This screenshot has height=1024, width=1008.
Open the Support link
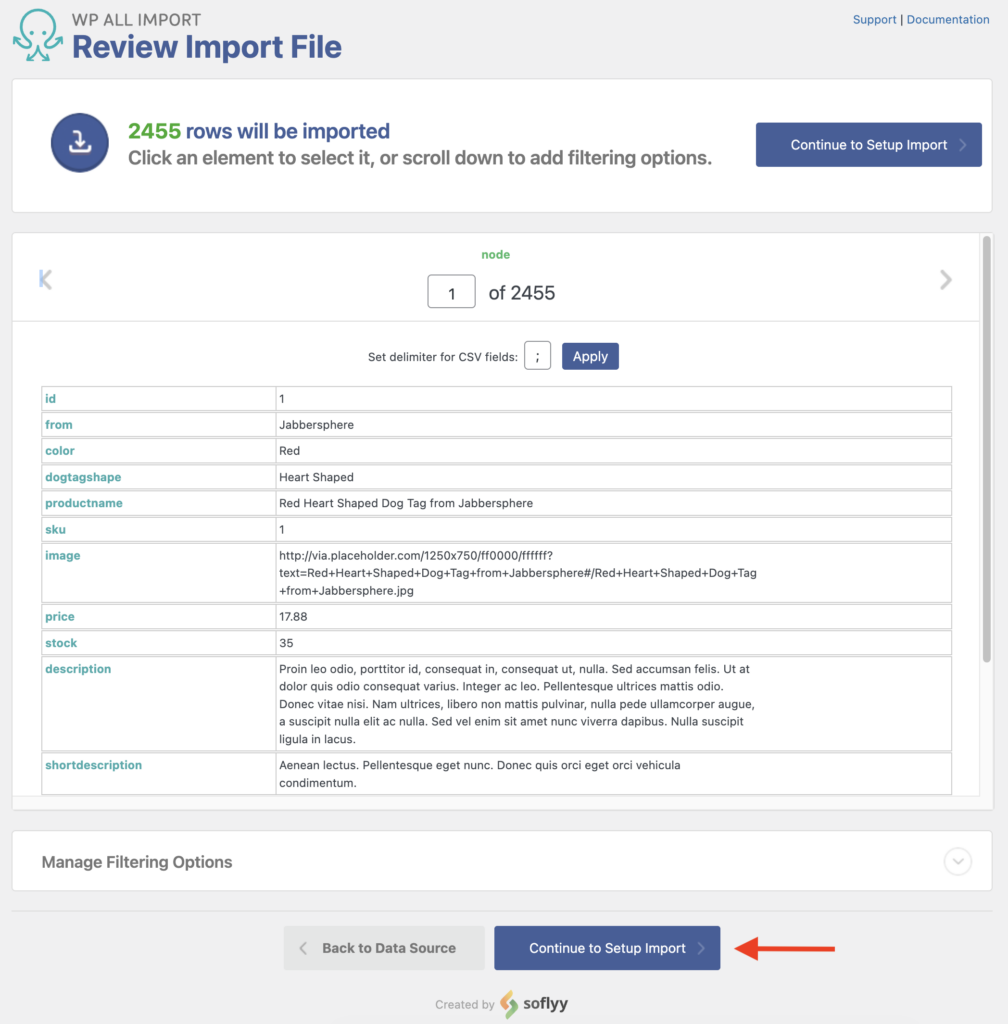(874, 19)
